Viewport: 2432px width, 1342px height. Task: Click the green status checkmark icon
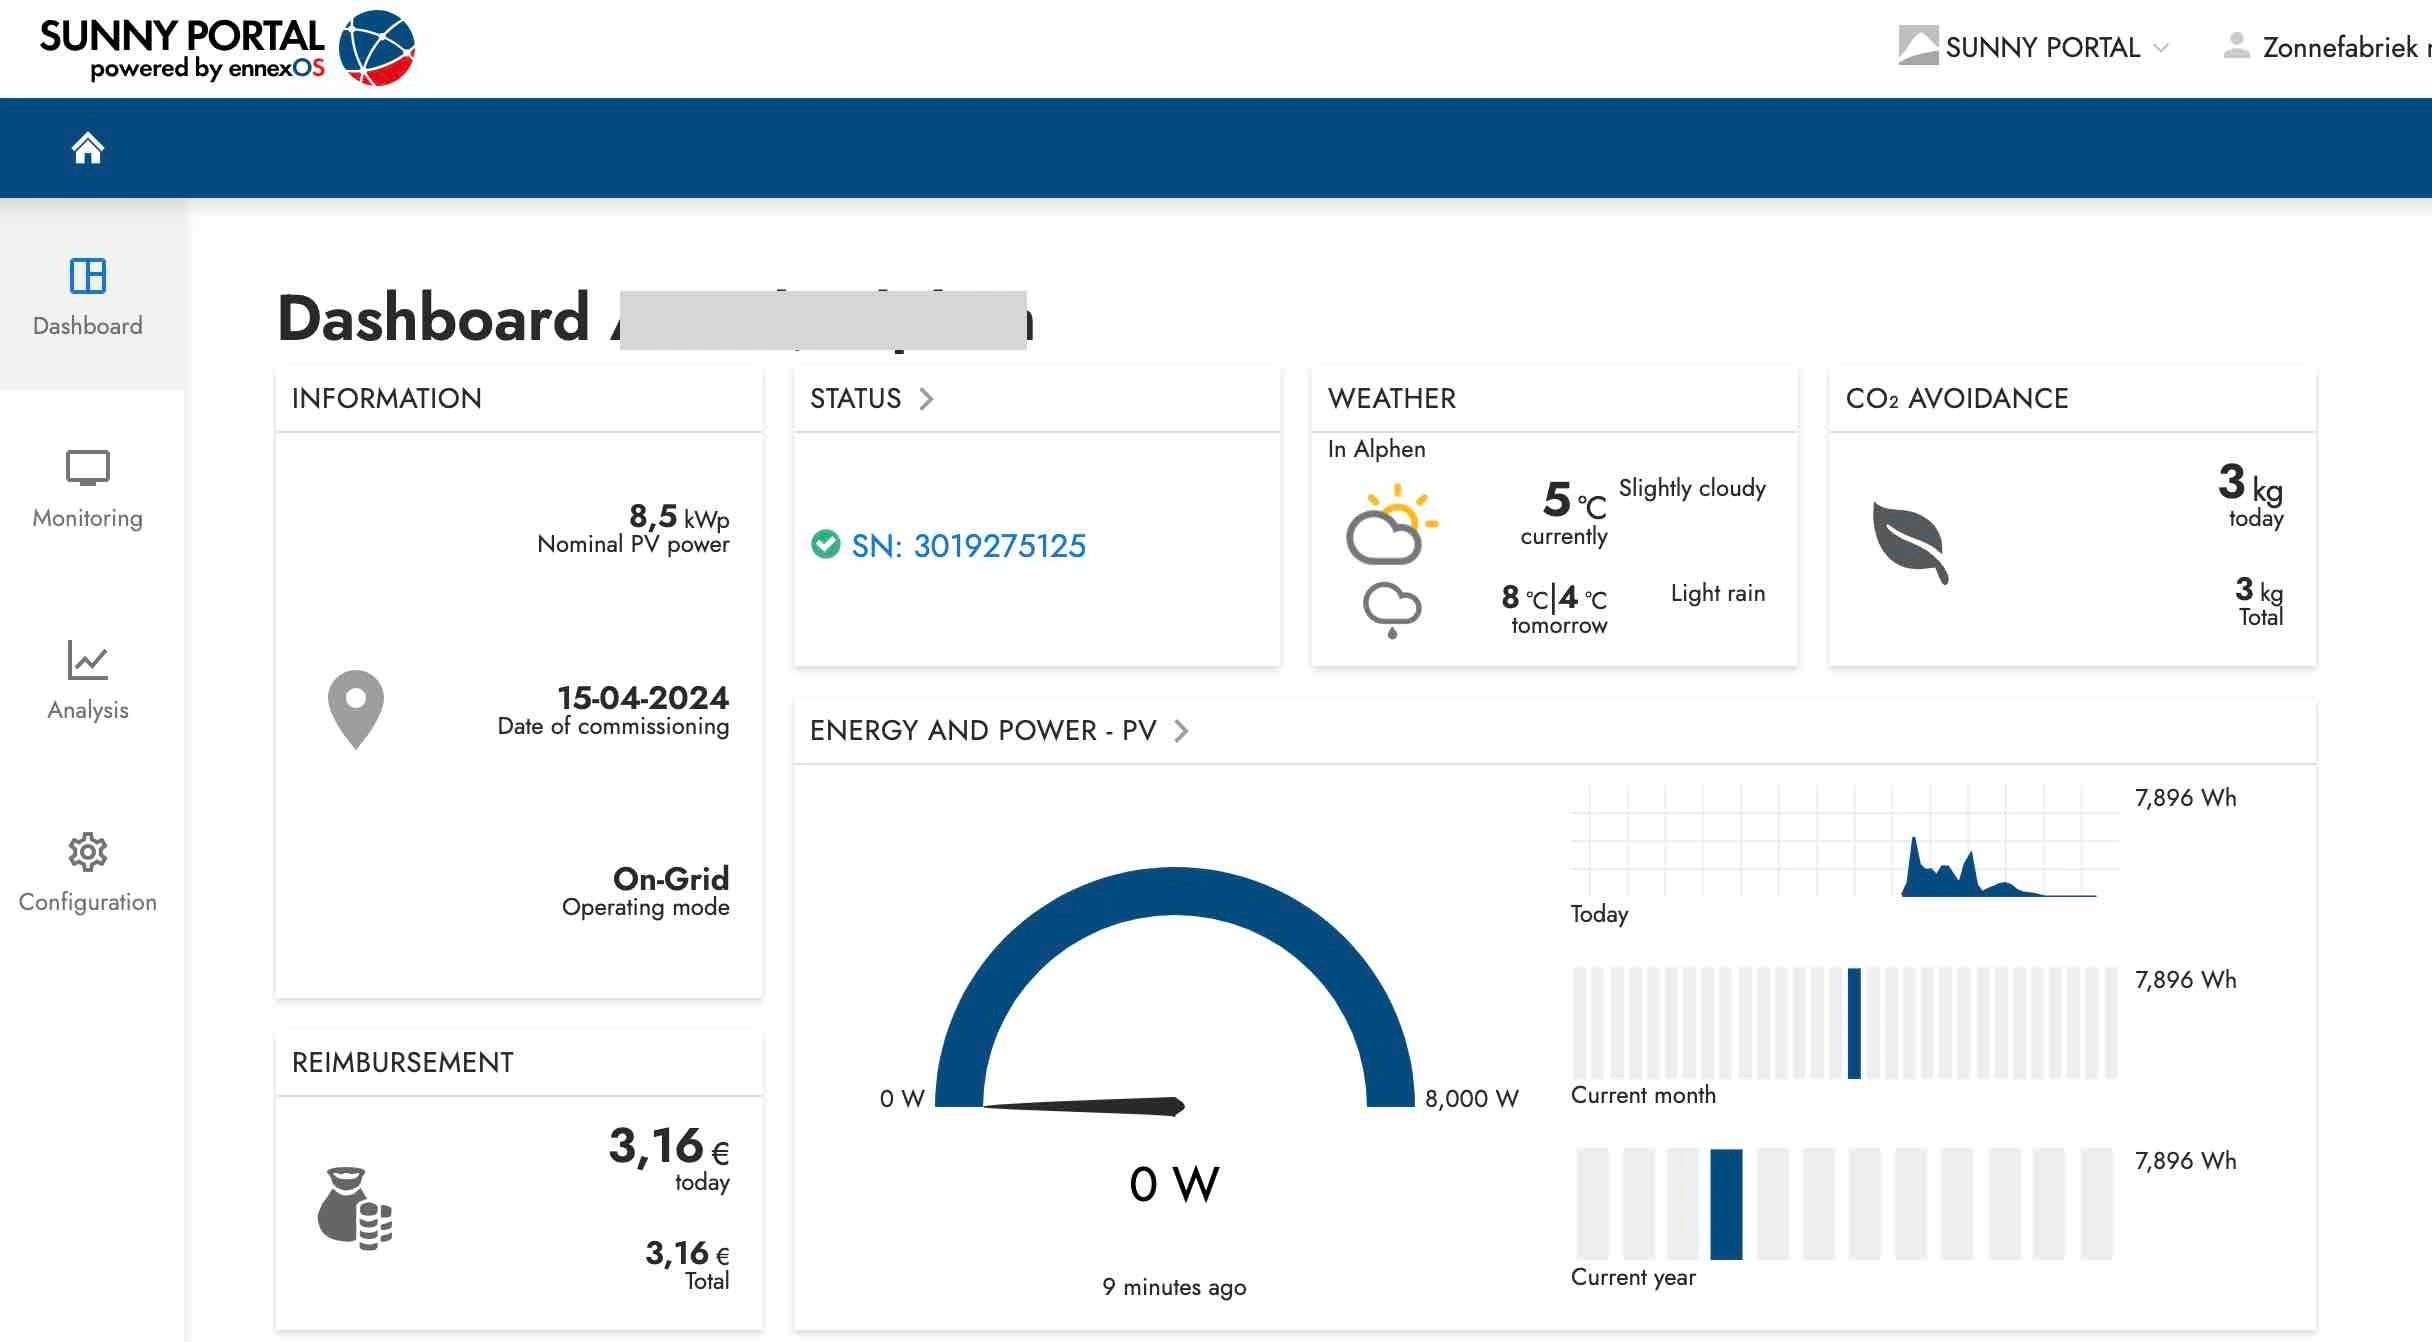click(x=826, y=544)
